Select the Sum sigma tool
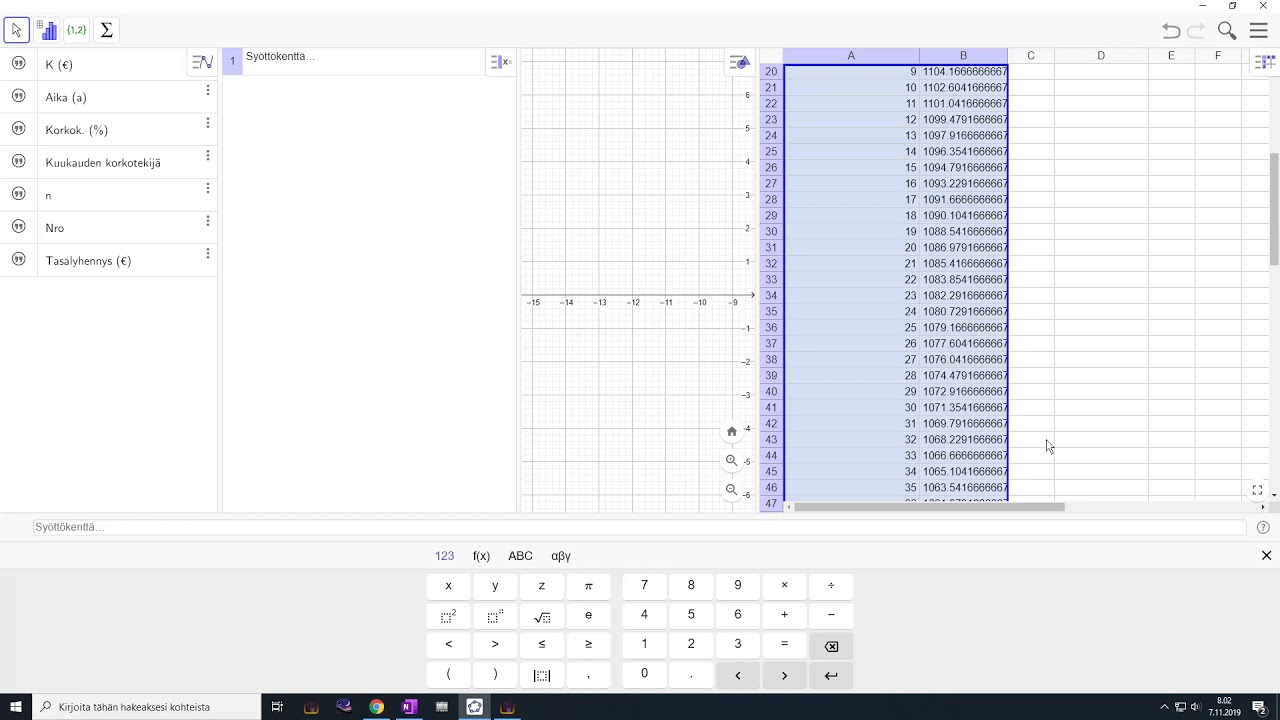 pyautogui.click(x=106, y=30)
